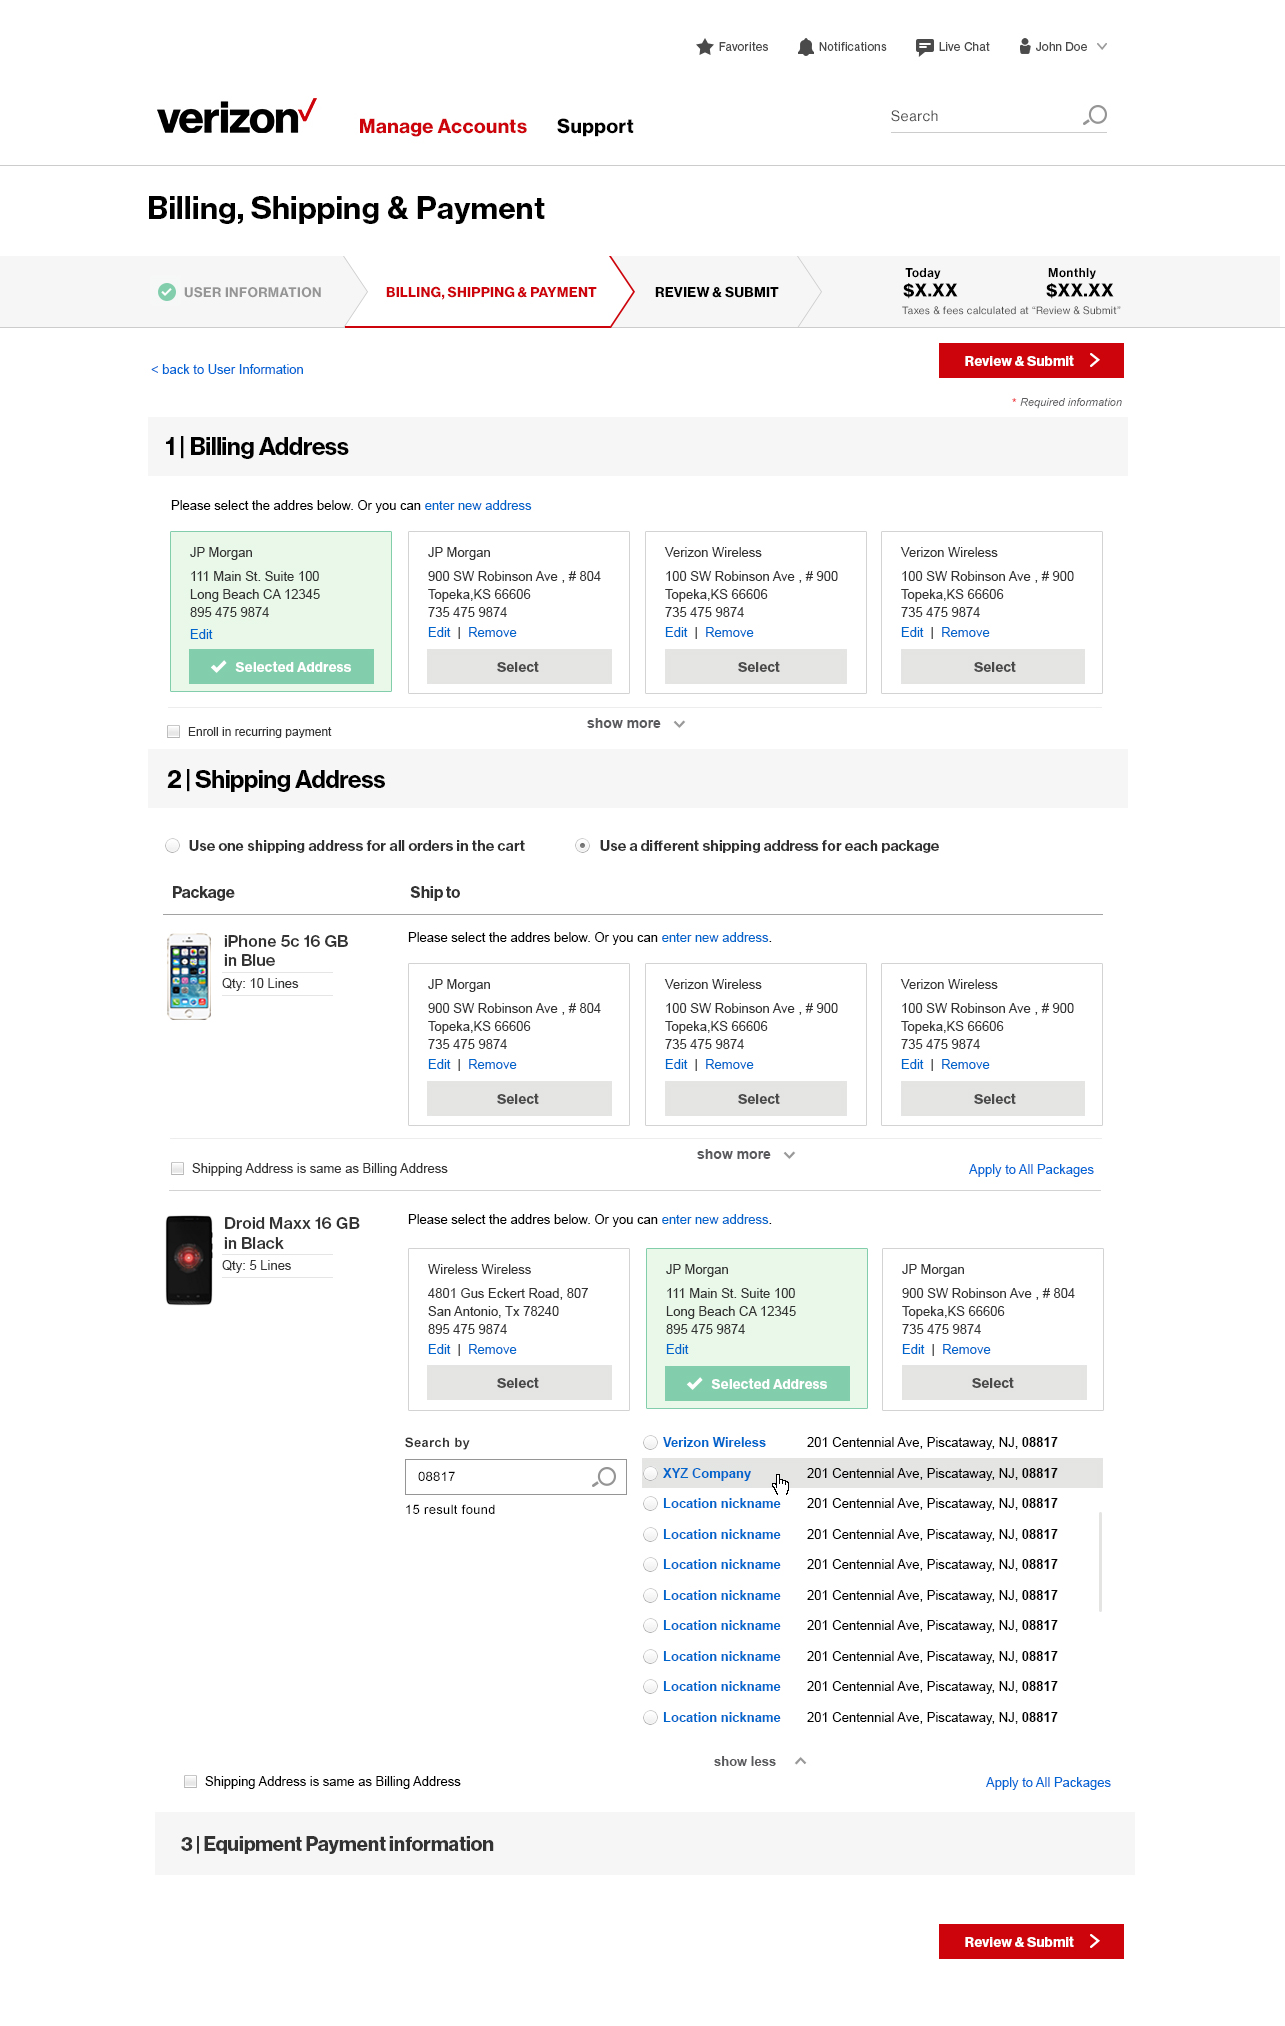Select iPhone 5c JP Morgan shipping address
This screenshot has width=1285, height=2026.
pyautogui.click(x=519, y=1099)
